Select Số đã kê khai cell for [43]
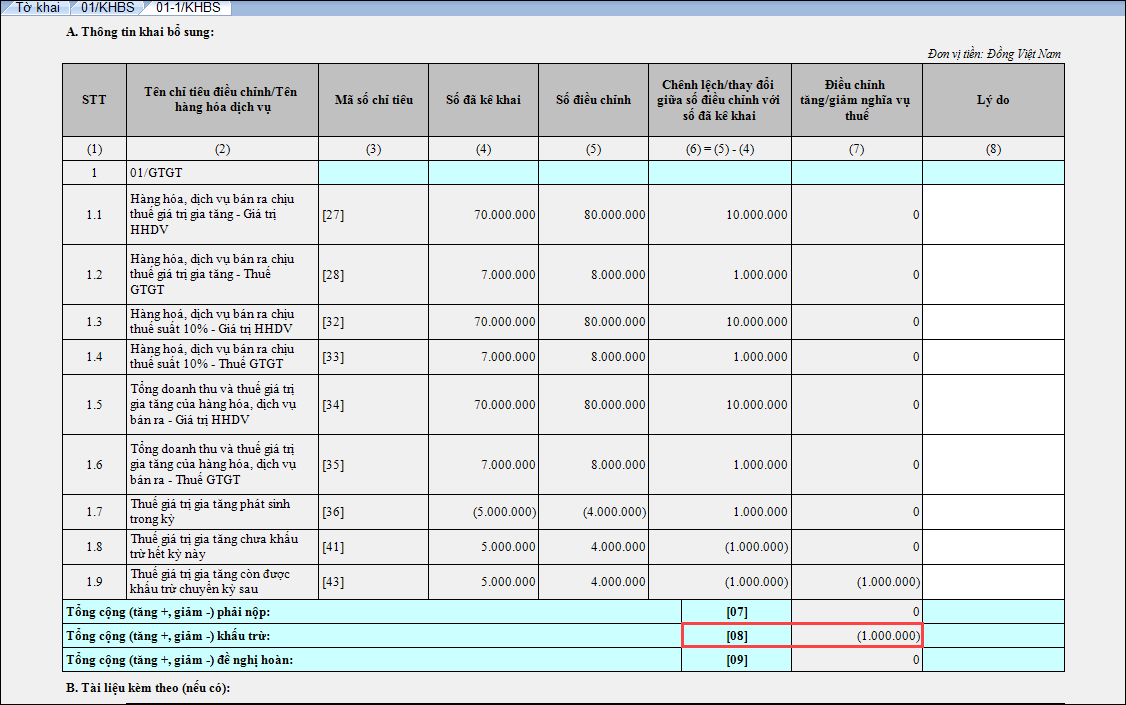1126x705 pixels. 484,581
